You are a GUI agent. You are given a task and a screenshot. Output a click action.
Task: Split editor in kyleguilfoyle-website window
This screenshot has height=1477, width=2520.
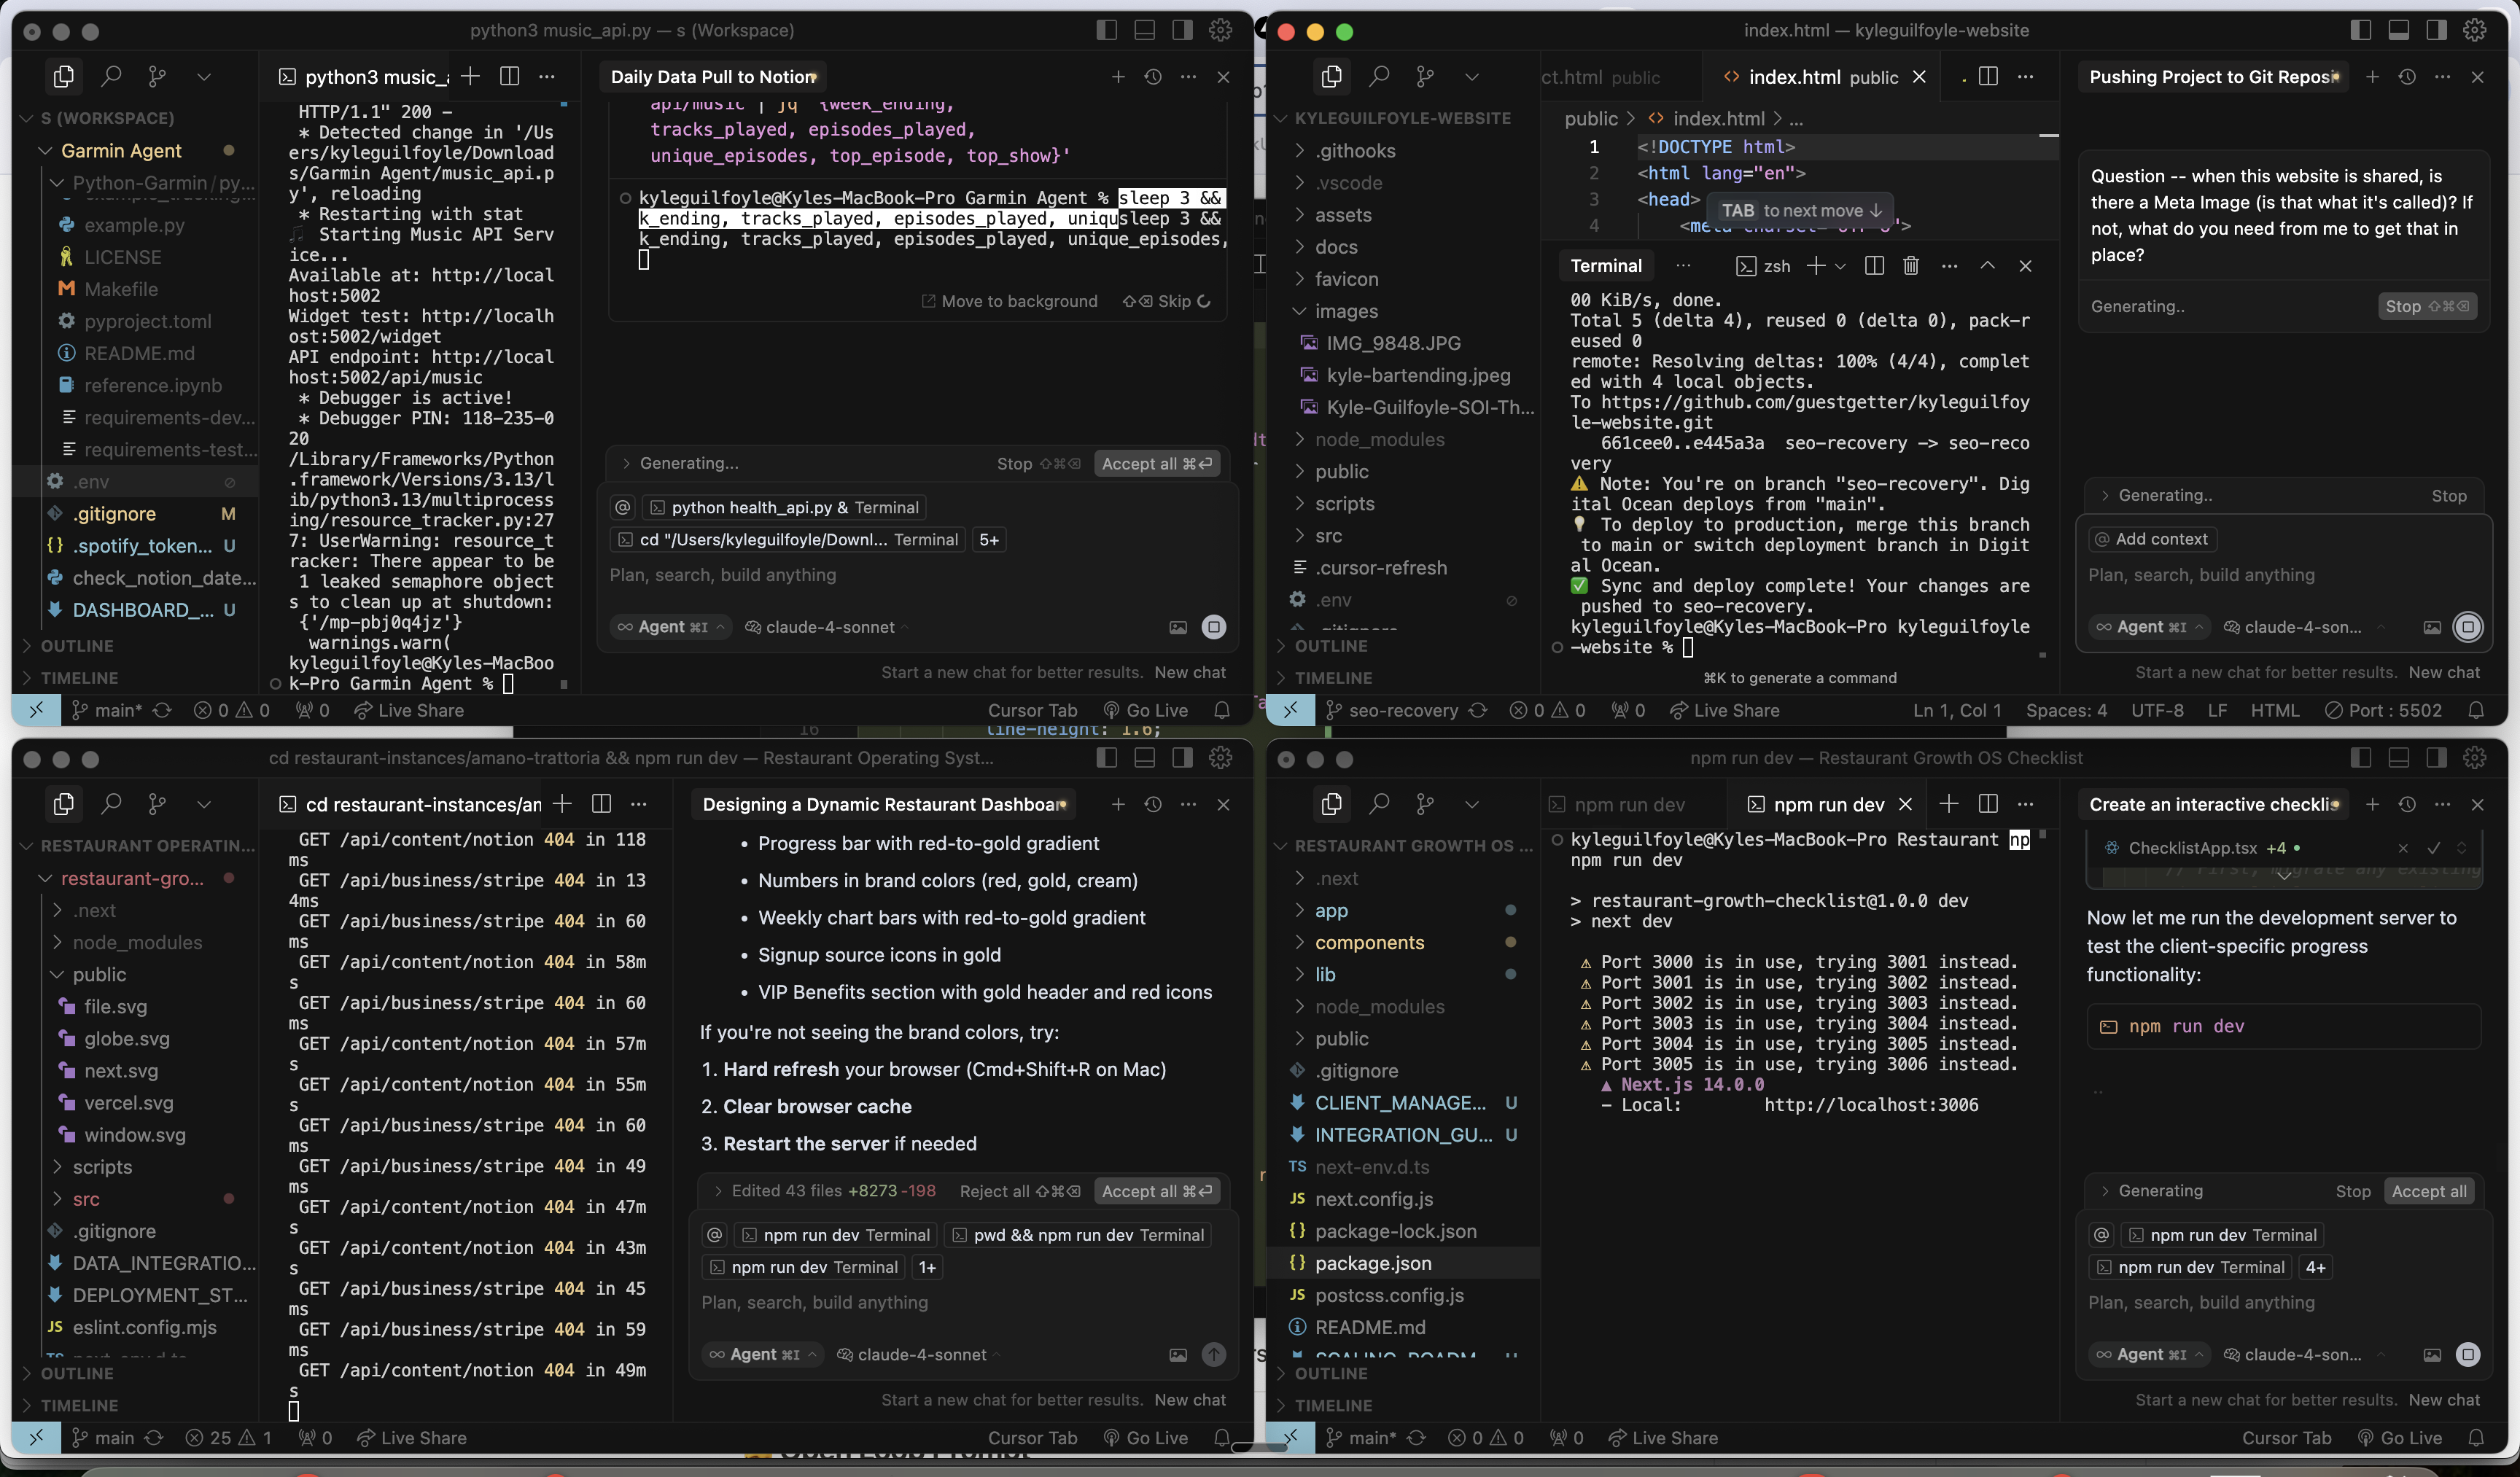pos(1988,77)
